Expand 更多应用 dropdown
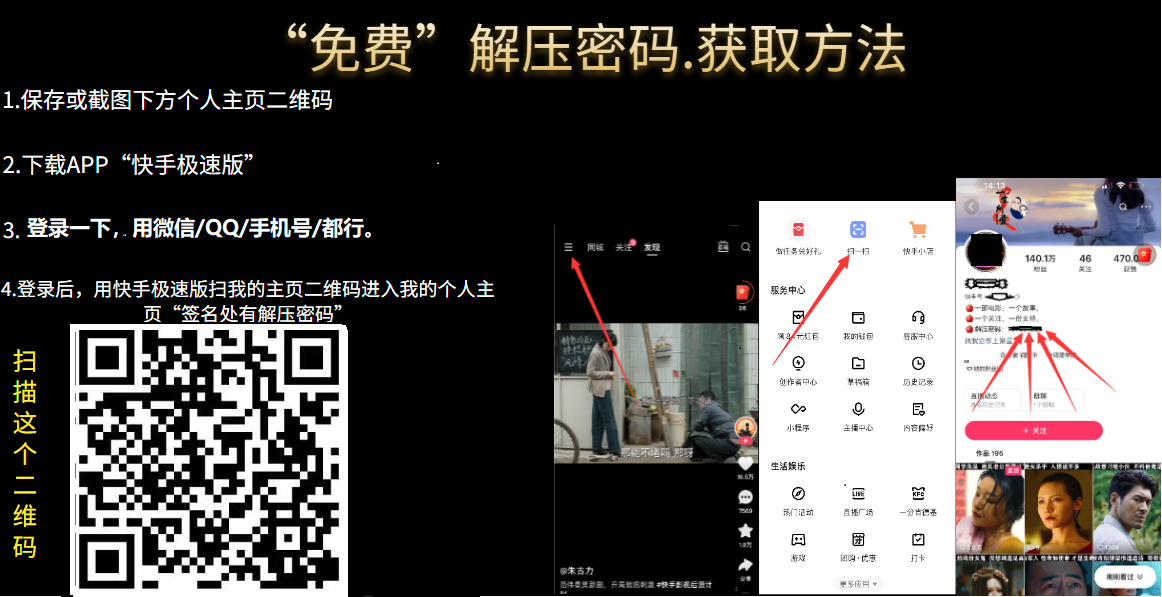 click(x=858, y=584)
